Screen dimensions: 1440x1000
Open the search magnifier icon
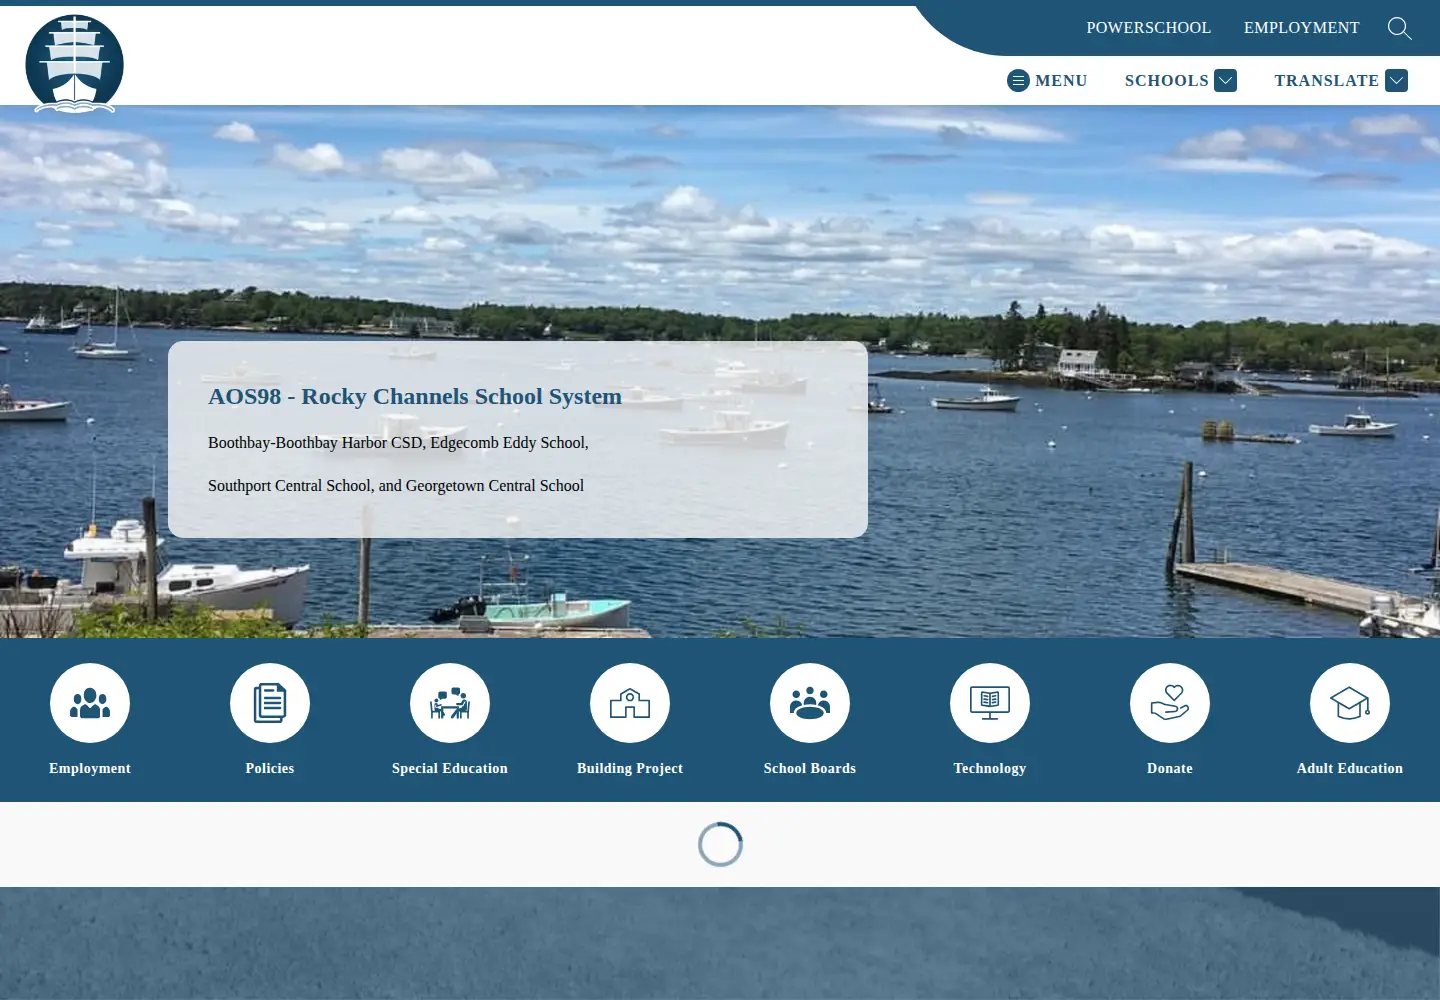(x=1400, y=28)
